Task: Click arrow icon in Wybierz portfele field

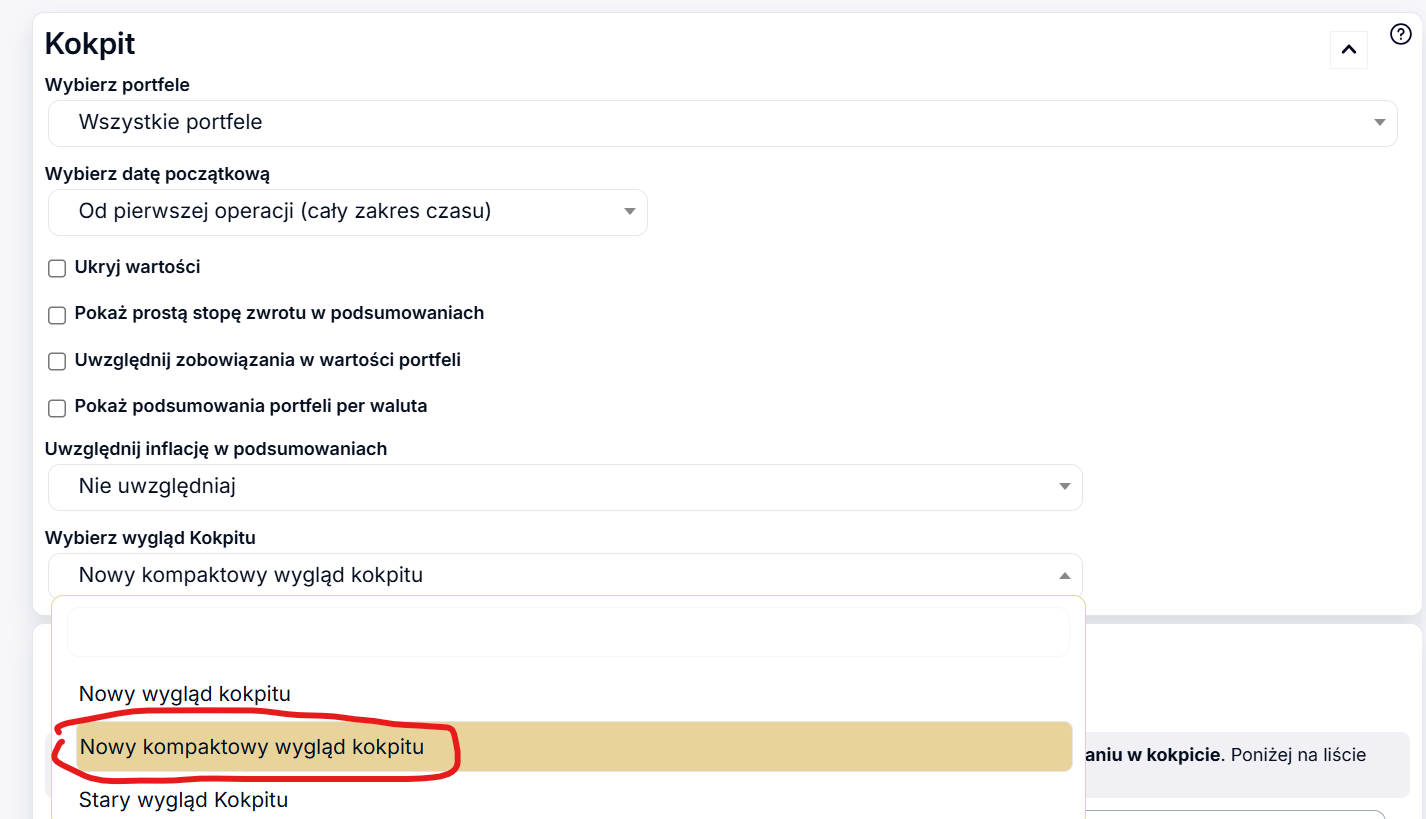Action: pos(1379,123)
